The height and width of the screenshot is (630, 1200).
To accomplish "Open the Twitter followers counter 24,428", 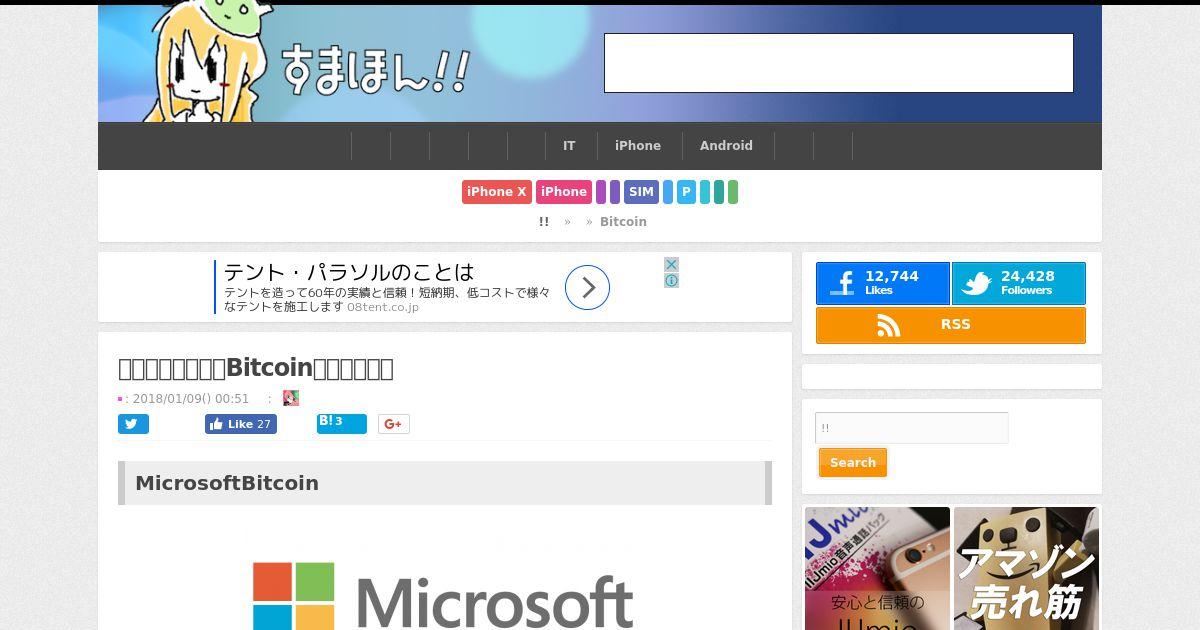I will point(1018,283).
